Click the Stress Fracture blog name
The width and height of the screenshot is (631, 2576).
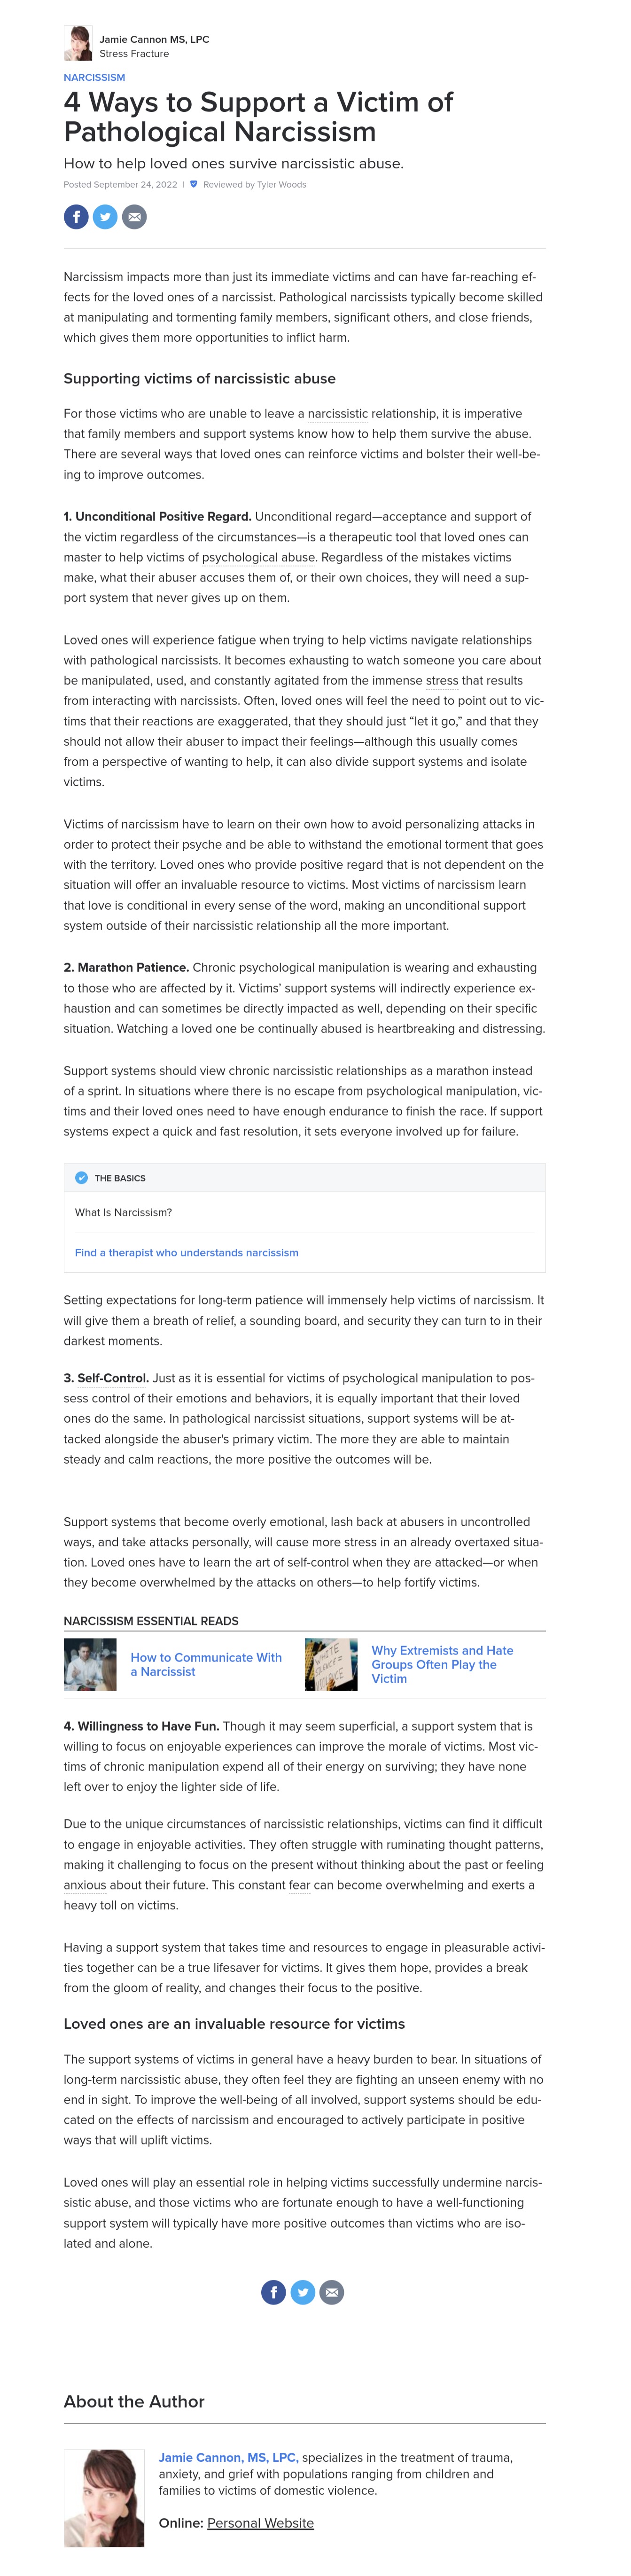134,54
